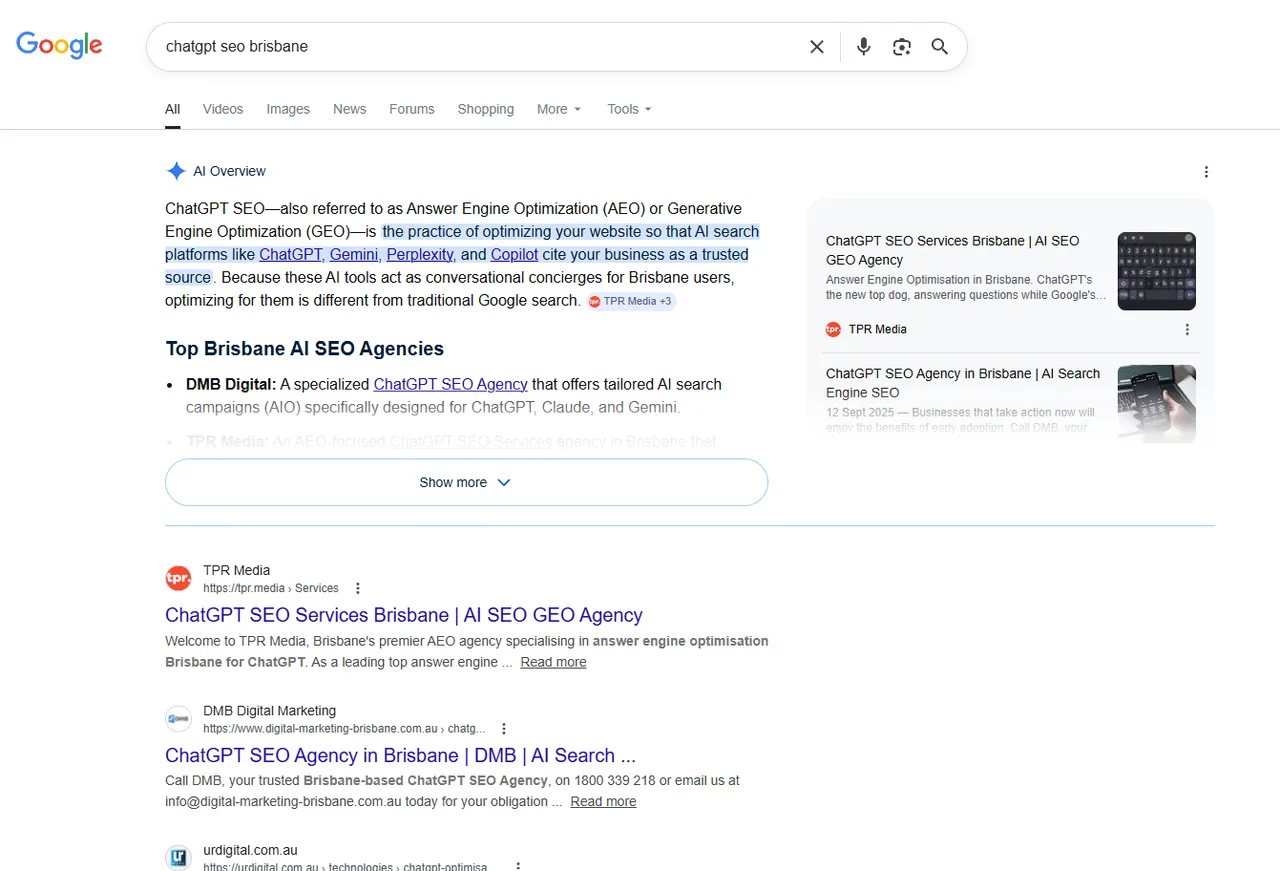
Task: Click the TPR Media favicon in results
Action: pyautogui.click(x=178, y=578)
